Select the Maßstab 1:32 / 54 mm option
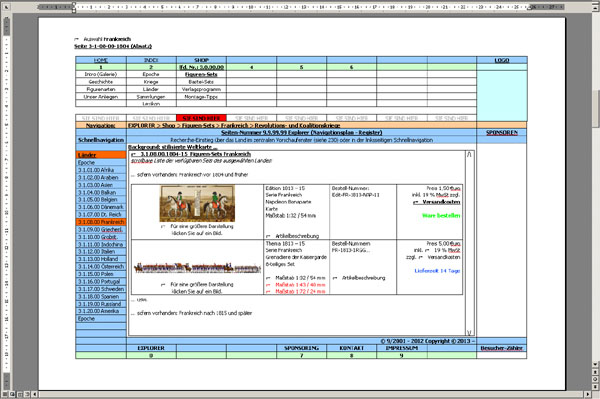 point(300,278)
